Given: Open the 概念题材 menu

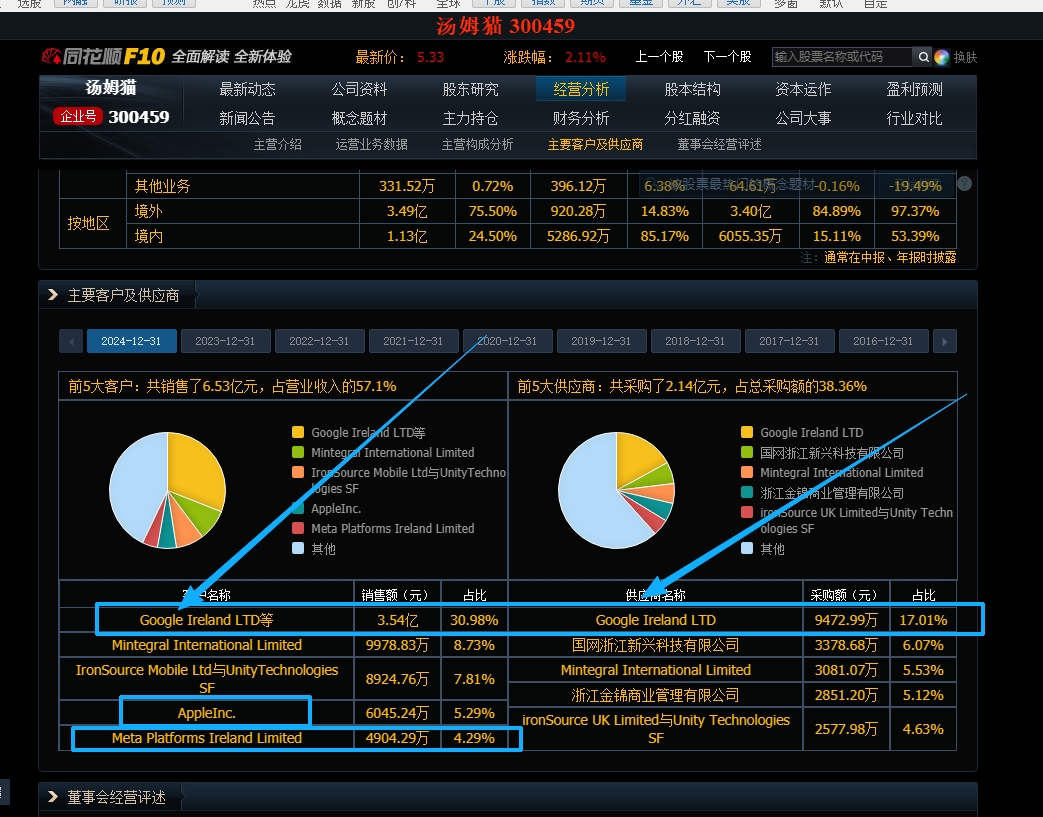Looking at the screenshot, I should pyautogui.click(x=359, y=118).
